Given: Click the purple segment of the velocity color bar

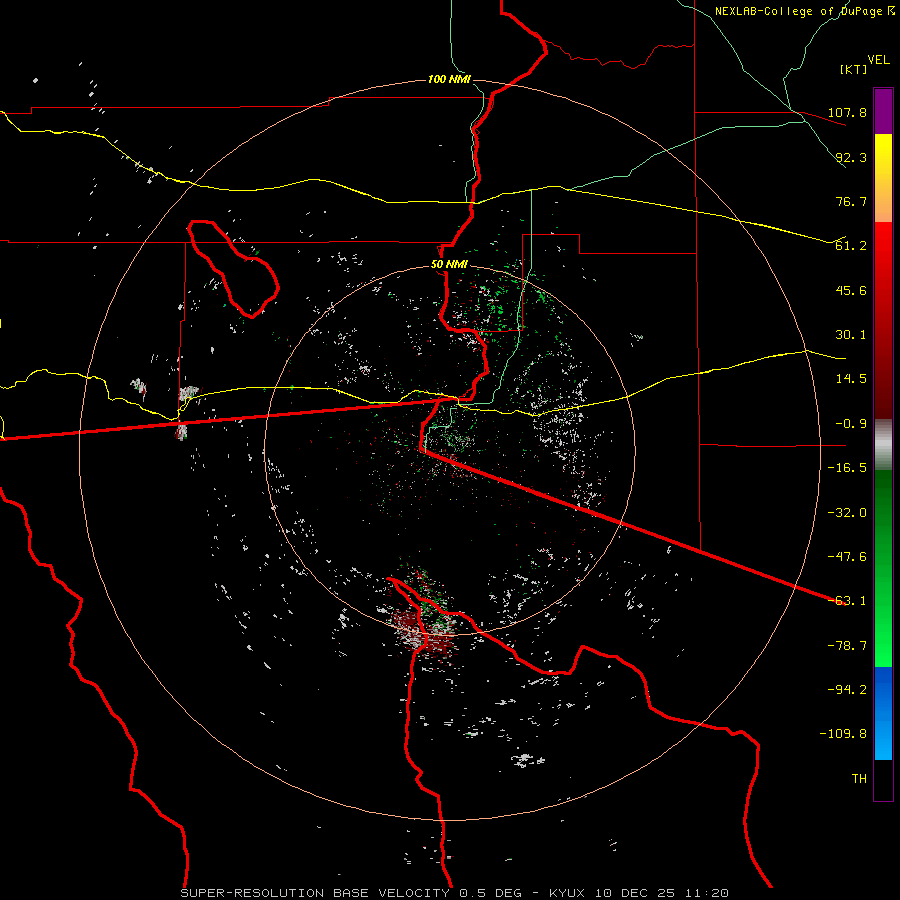Looking at the screenshot, I should pyautogui.click(x=883, y=111).
